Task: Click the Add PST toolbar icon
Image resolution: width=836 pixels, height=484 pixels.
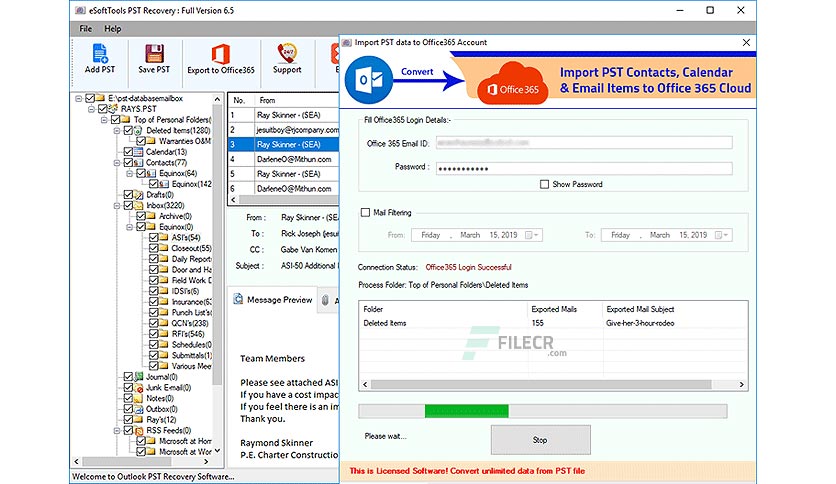Action: click(100, 53)
